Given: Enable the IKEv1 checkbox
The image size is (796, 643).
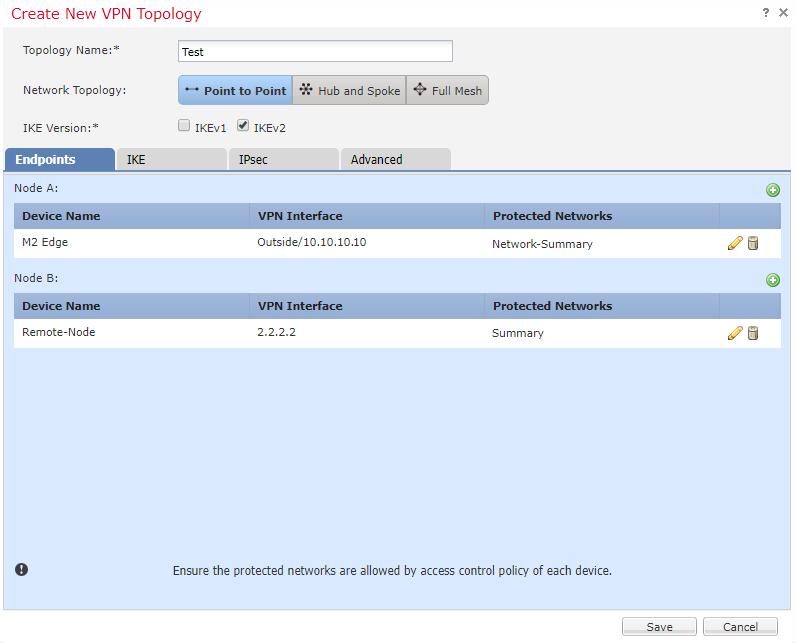Looking at the screenshot, I should click(184, 125).
